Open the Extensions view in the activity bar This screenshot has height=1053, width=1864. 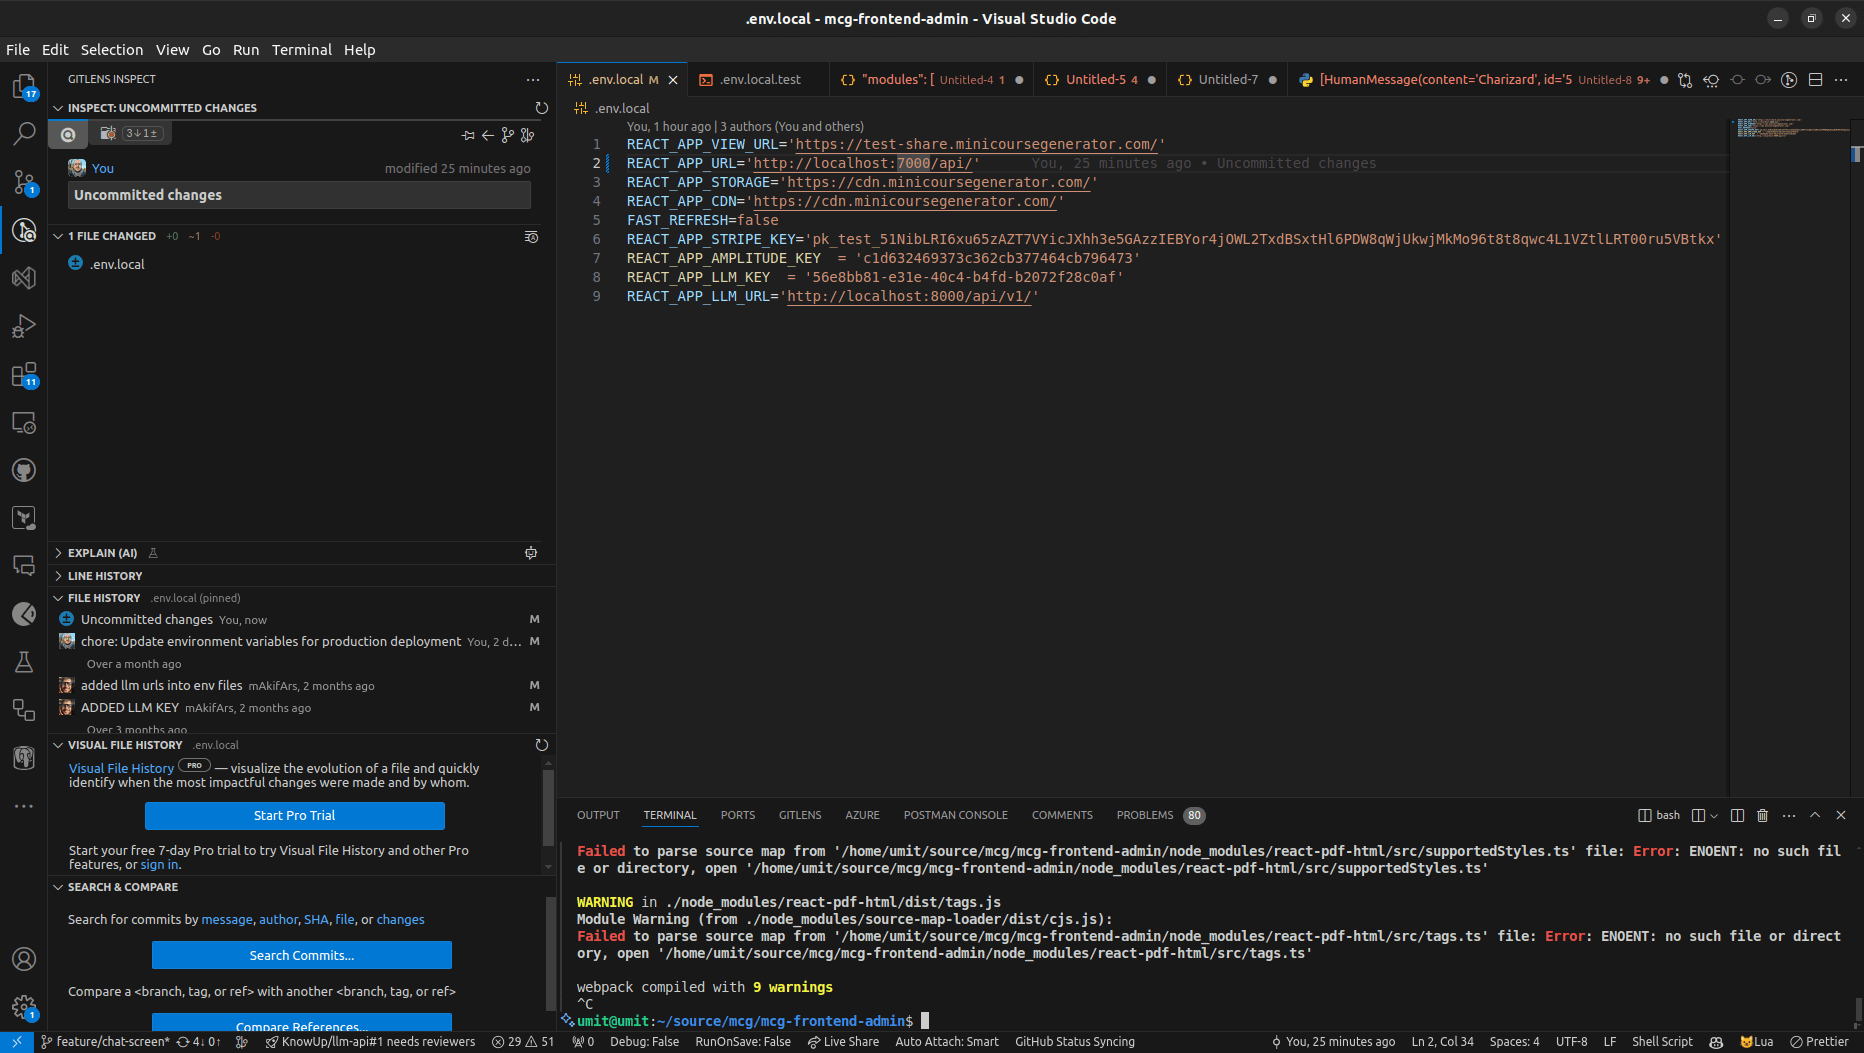pyautogui.click(x=24, y=375)
